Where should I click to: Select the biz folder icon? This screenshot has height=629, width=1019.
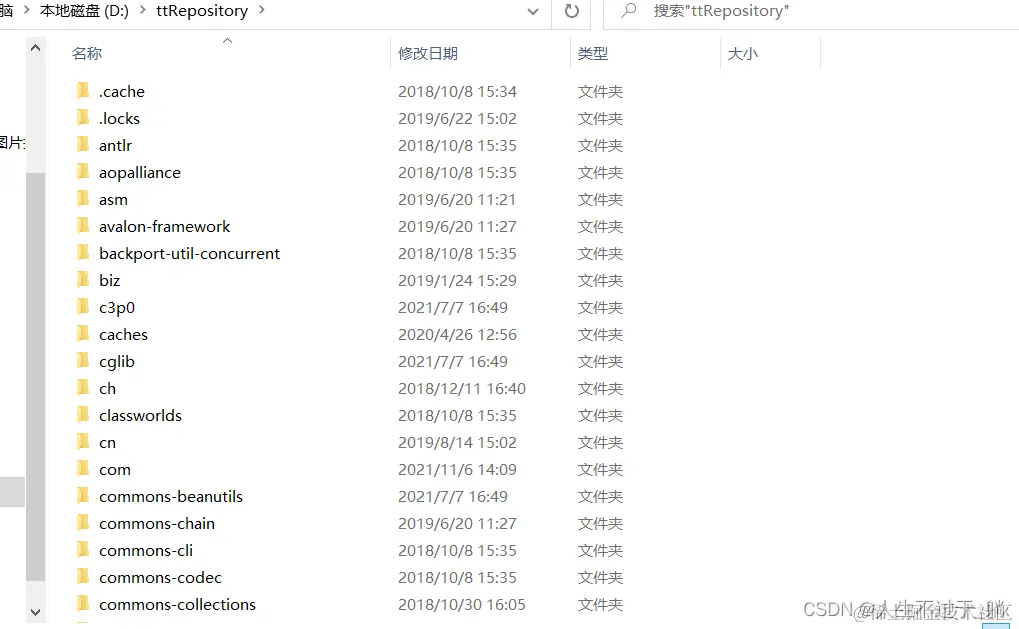point(83,279)
